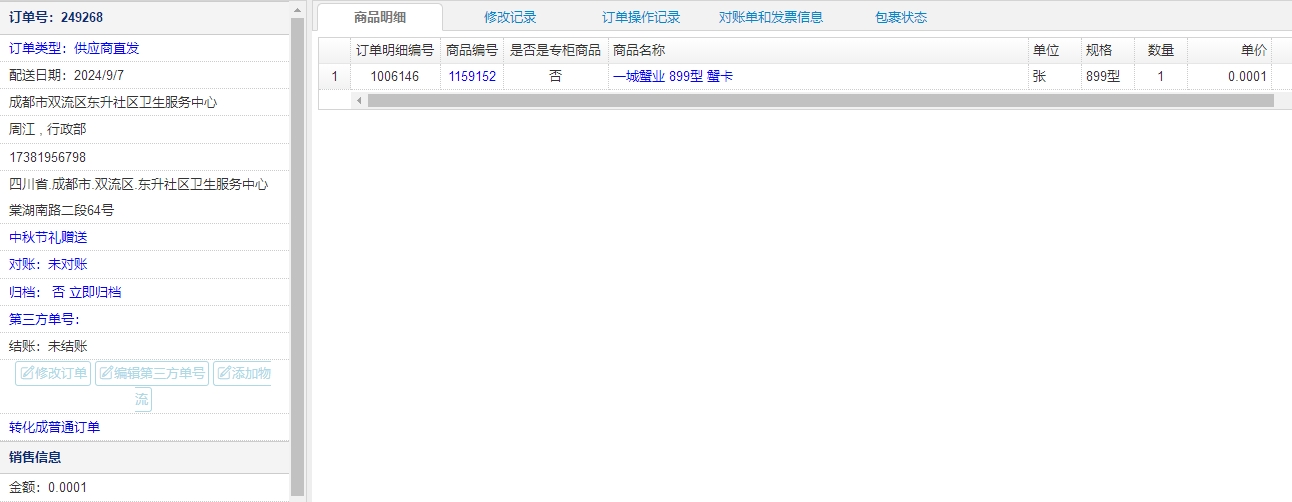Viewport: 1292px width, 502px height.
Task: Switch to the 修改记录 tab
Action: (510, 17)
